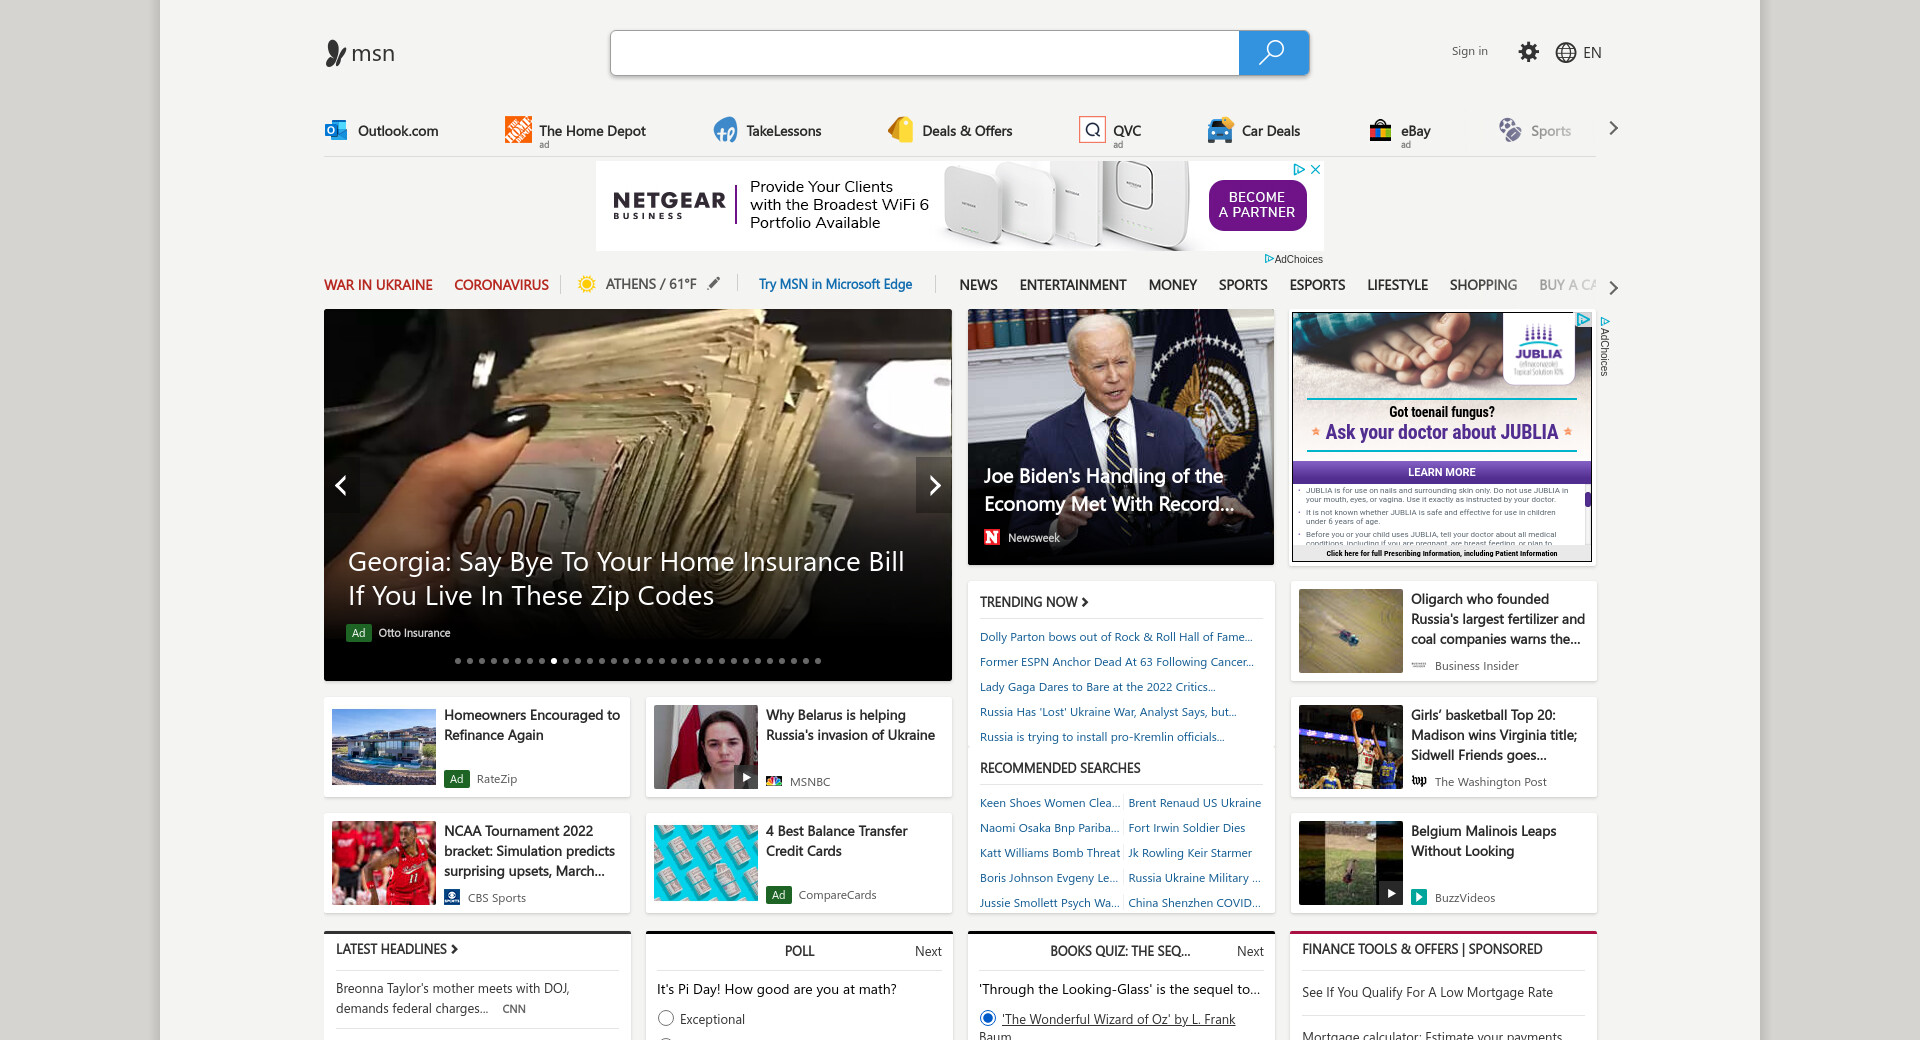Screen dimensions: 1920x1040
Task: Go to next carousel slide
Action: (x=934, y=486)
